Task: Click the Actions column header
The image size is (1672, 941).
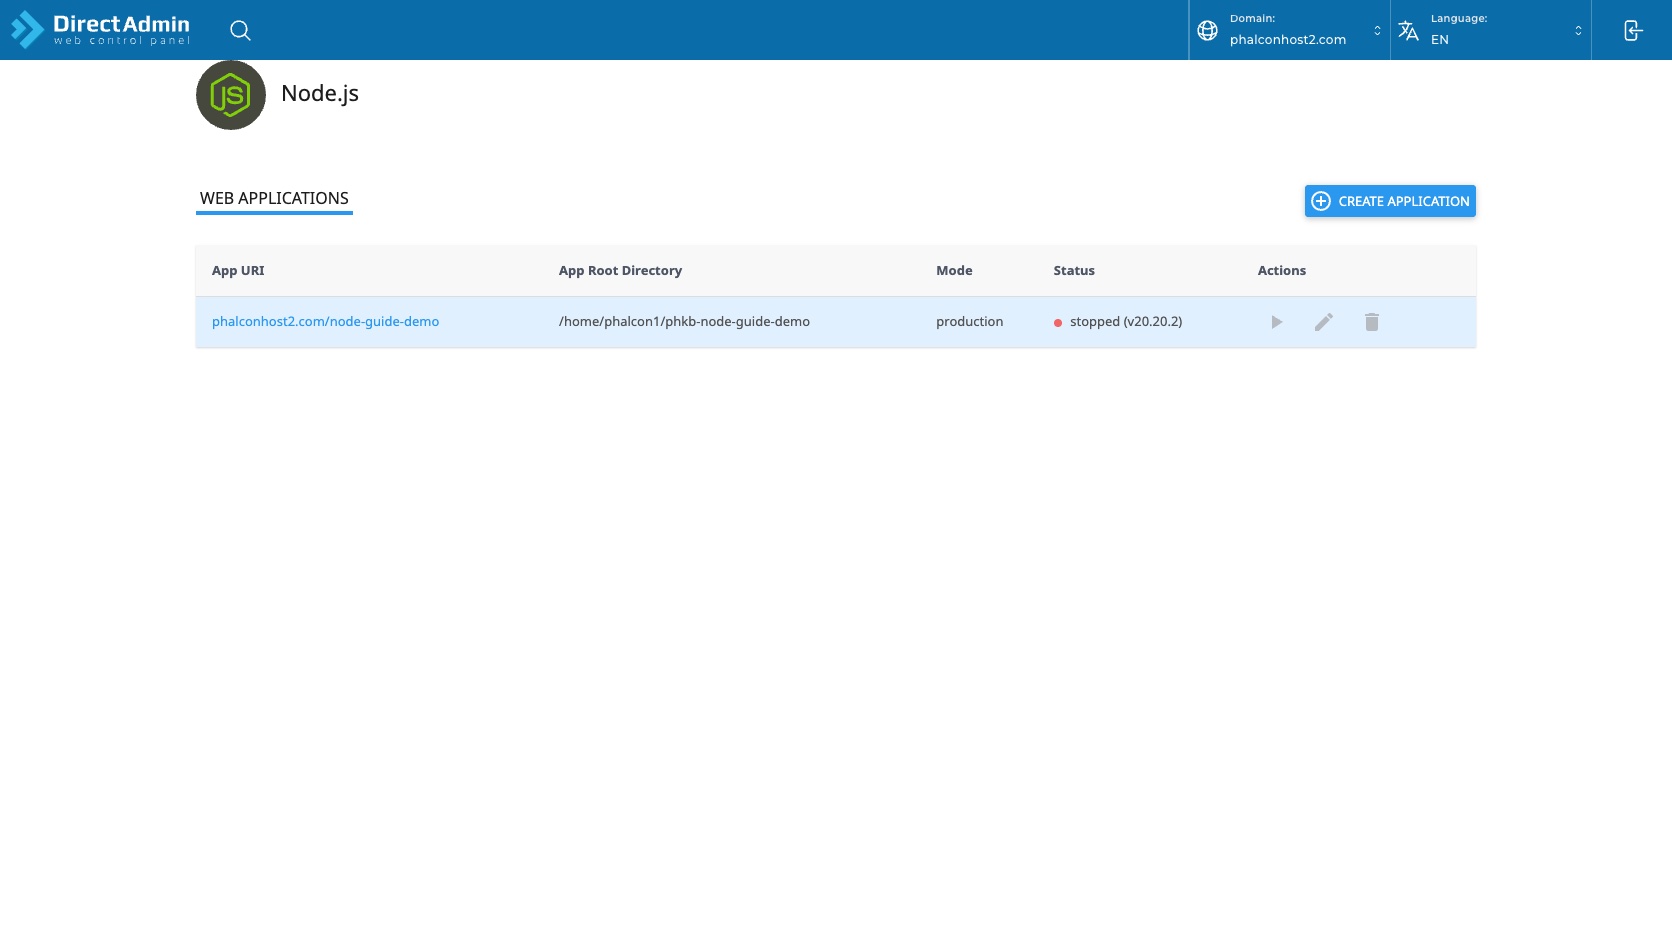Action: coord(1282,270)
